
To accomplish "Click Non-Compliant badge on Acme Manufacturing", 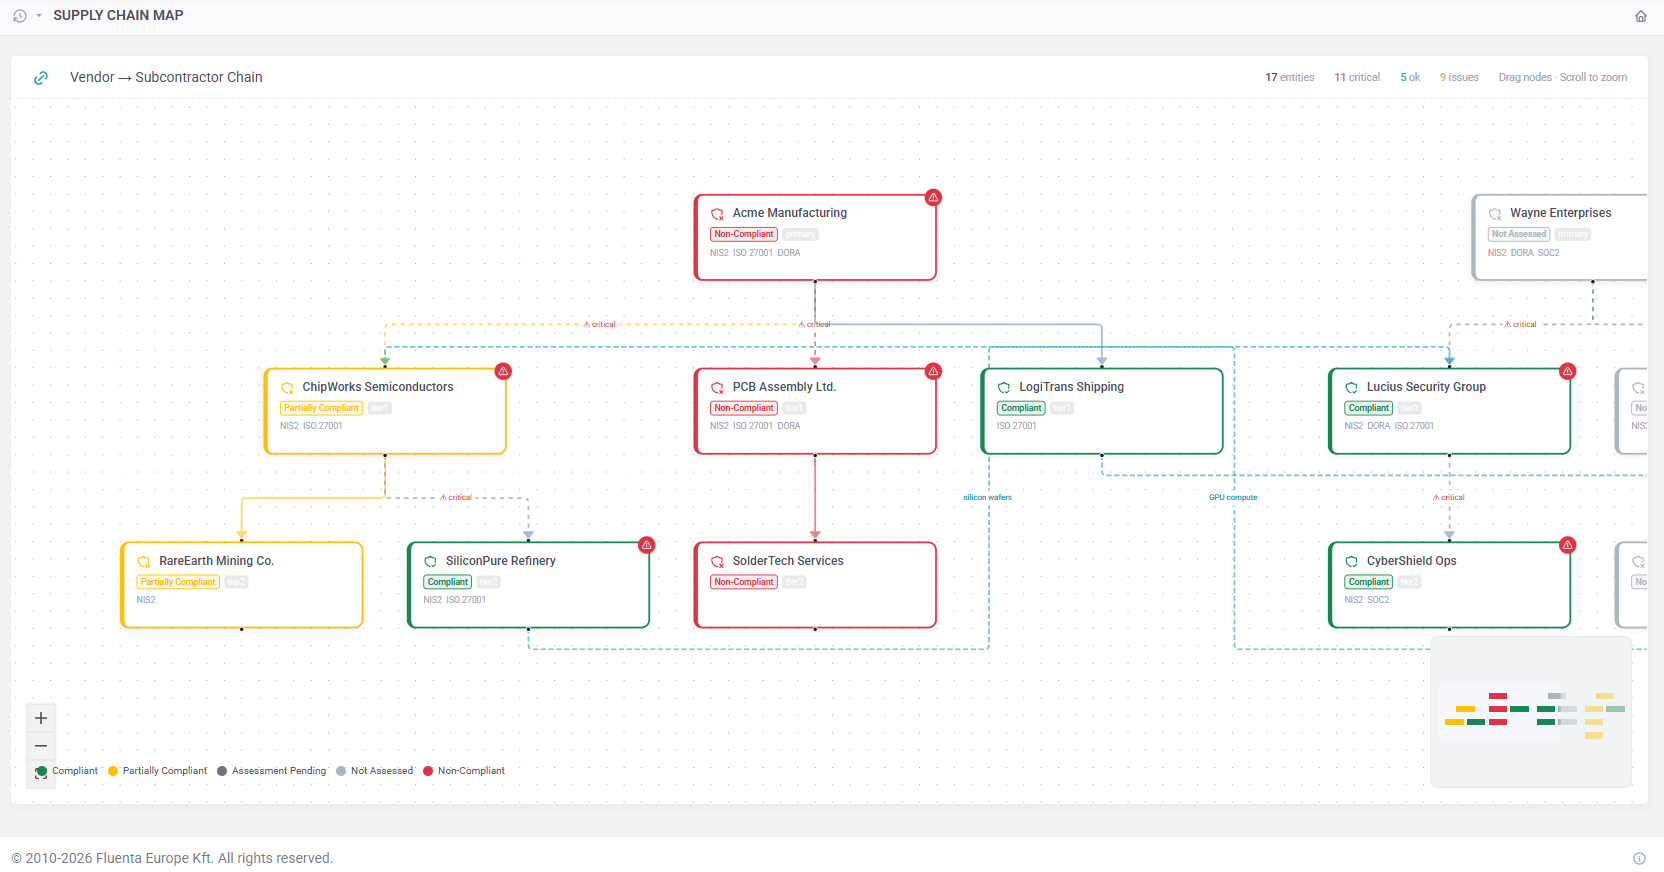I will pos(744,234).
